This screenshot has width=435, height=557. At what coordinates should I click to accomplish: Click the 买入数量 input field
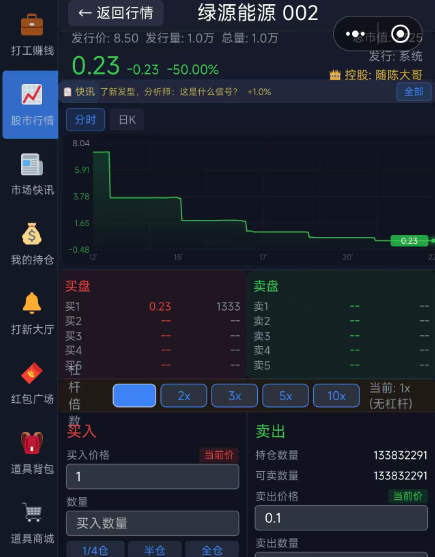click(x=152, y=523)
